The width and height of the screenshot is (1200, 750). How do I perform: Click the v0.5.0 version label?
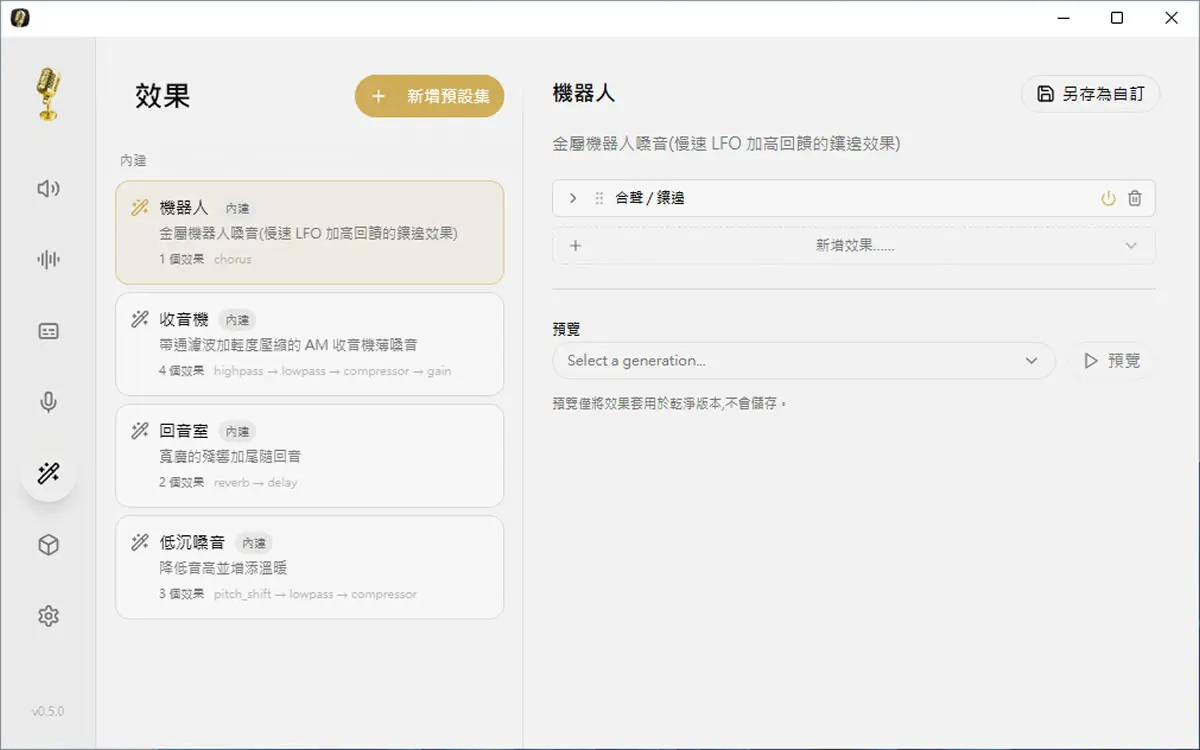pos(48,712)
